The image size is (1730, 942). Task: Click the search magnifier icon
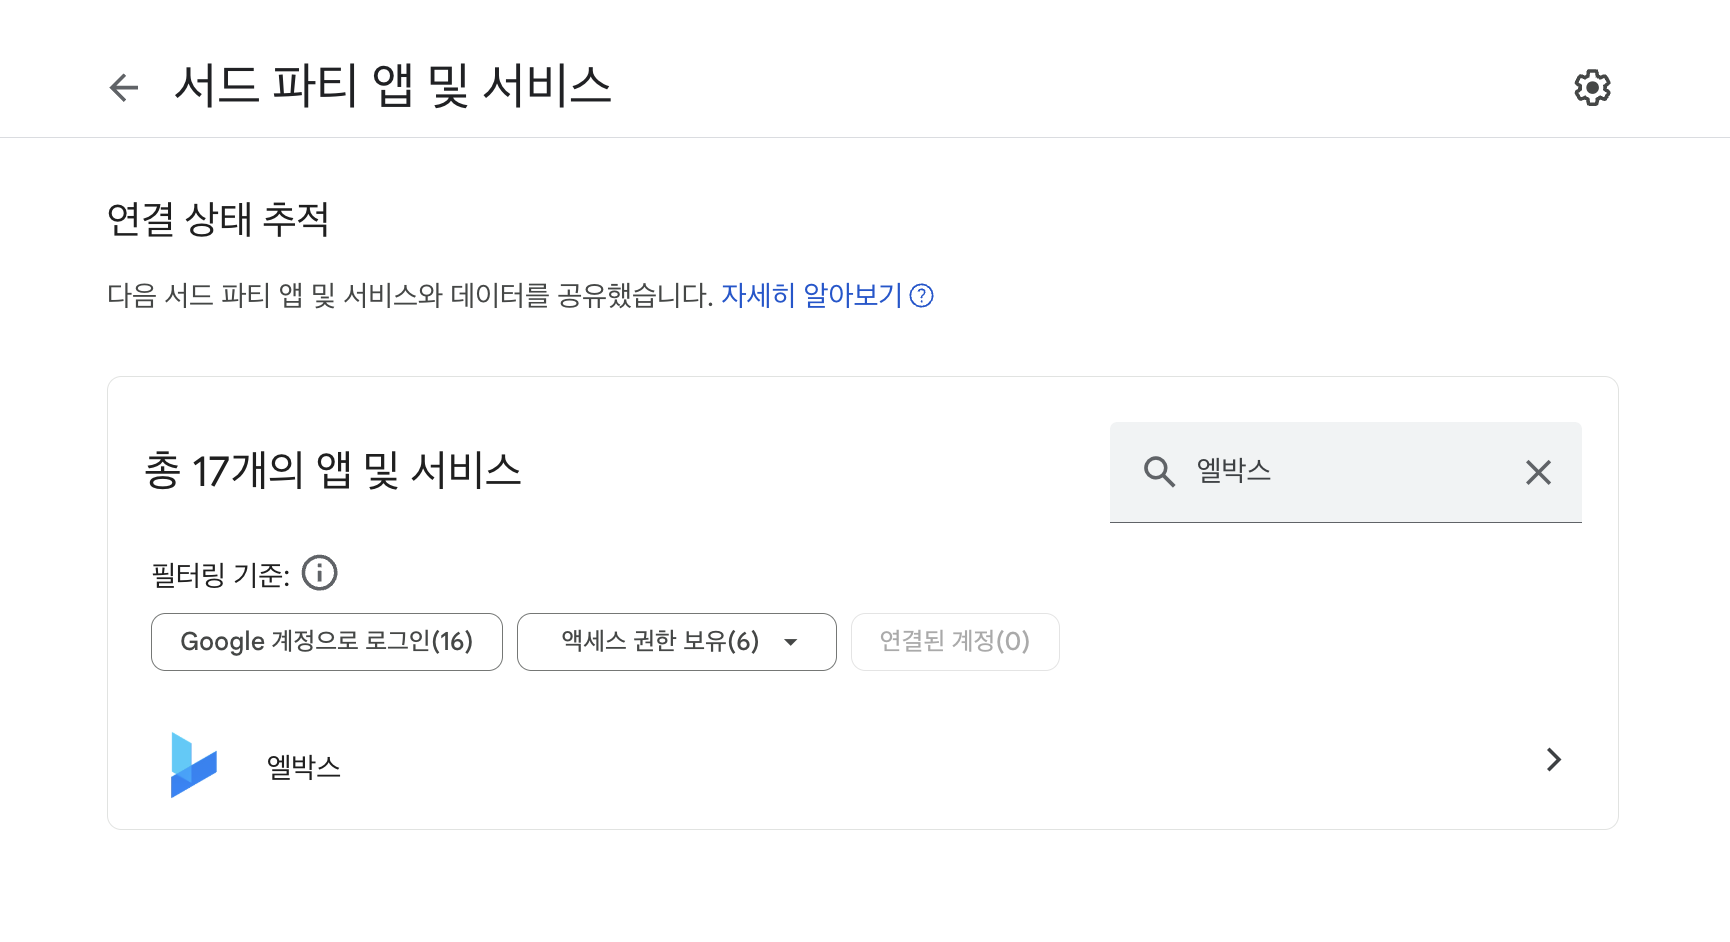tap(1159, 472)
